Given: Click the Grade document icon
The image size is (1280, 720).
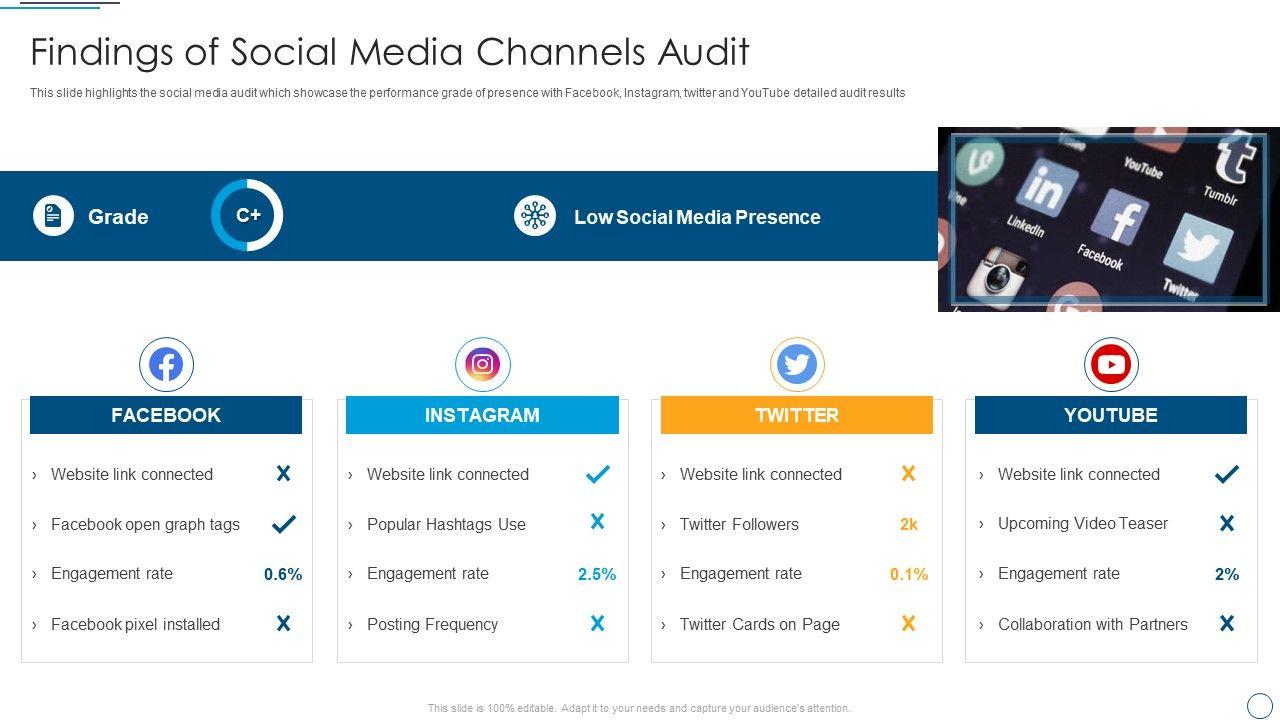Looking at the screenshot, I should [53, 216].
